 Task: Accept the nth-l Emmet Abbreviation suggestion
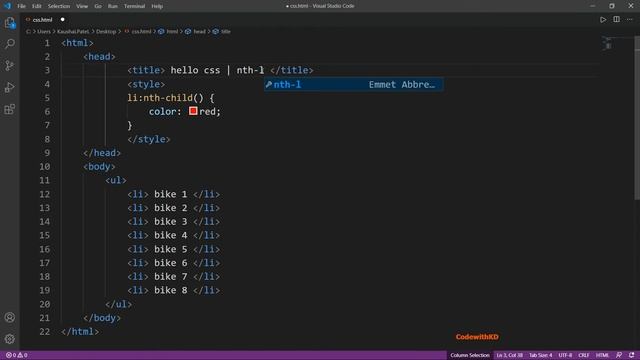(353, 84)
